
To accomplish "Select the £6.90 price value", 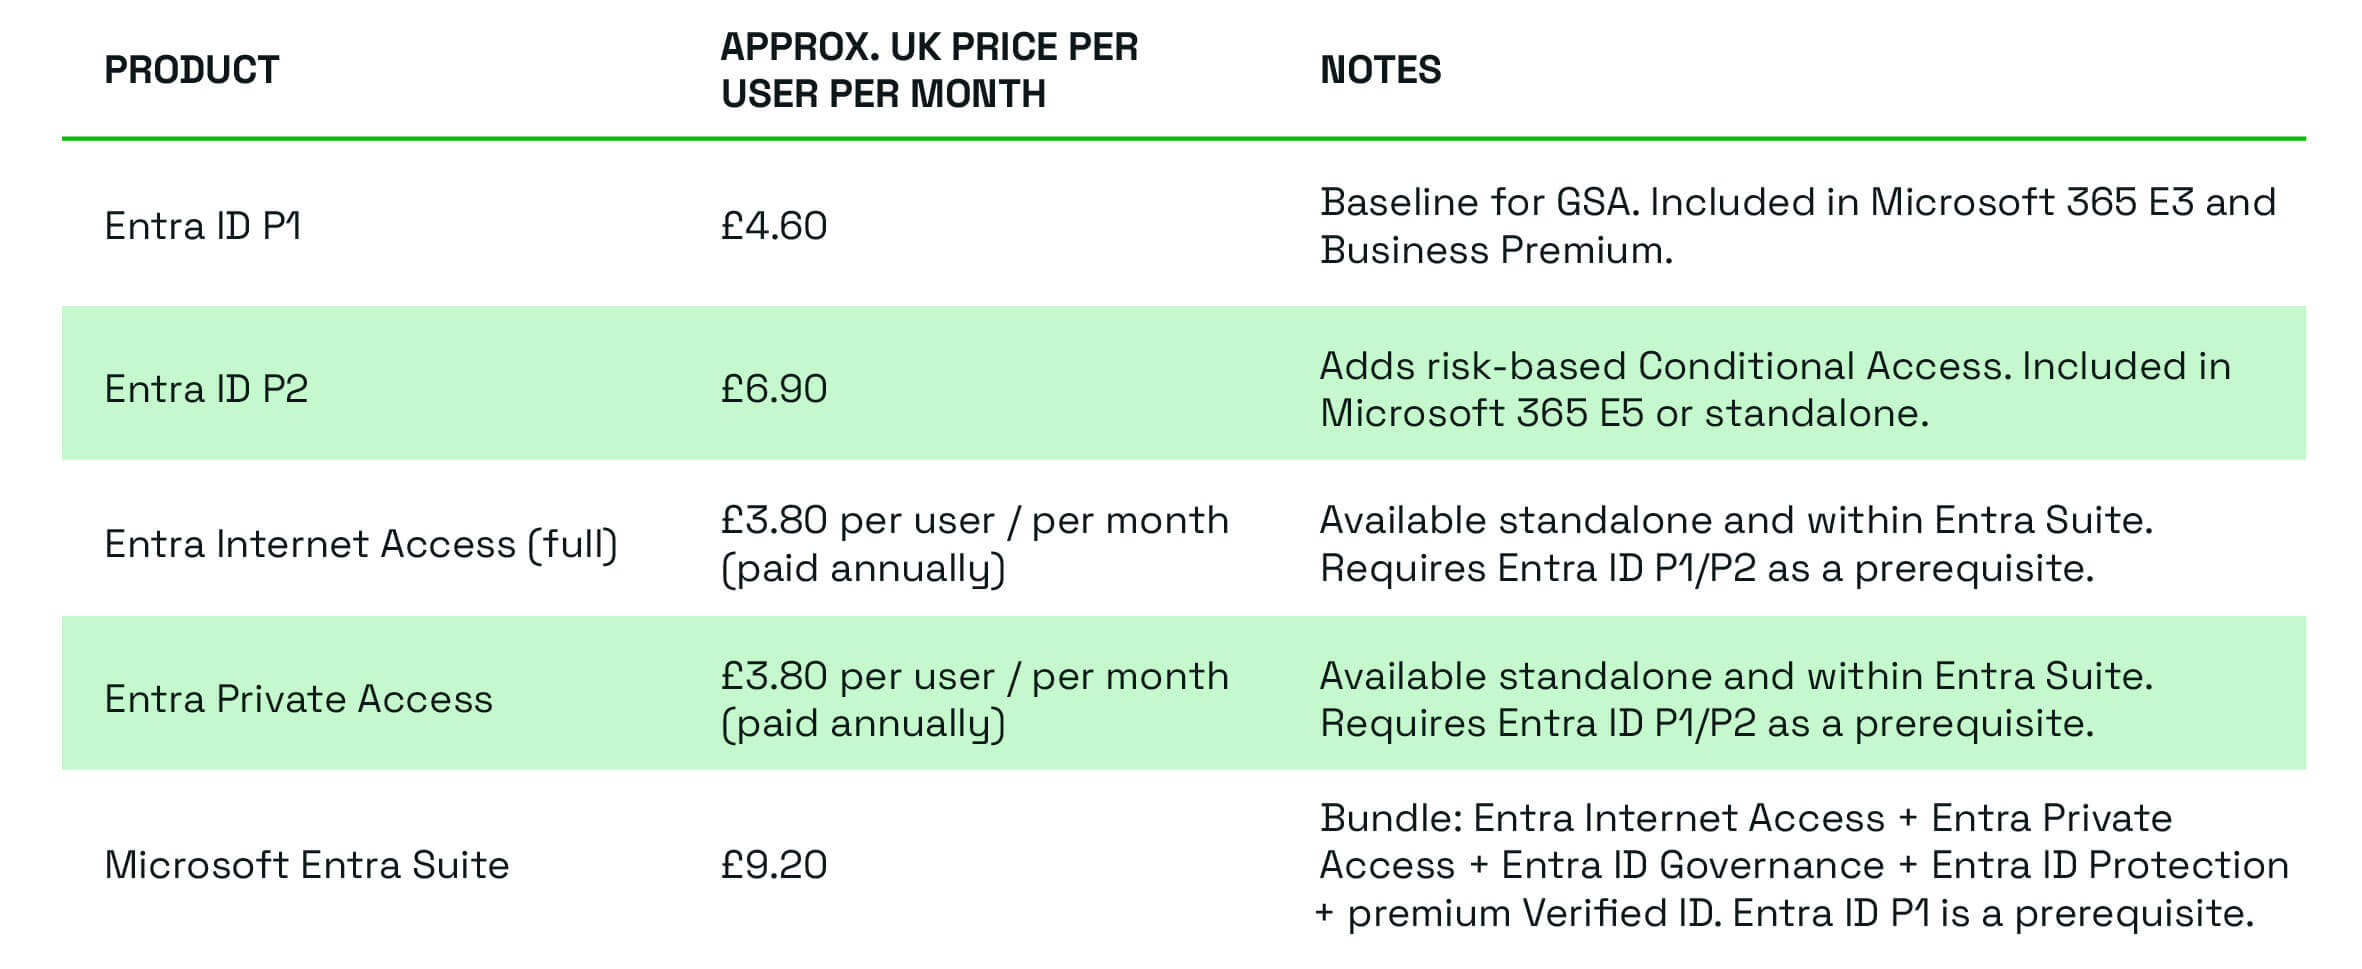I will click(x=774, y=389).
